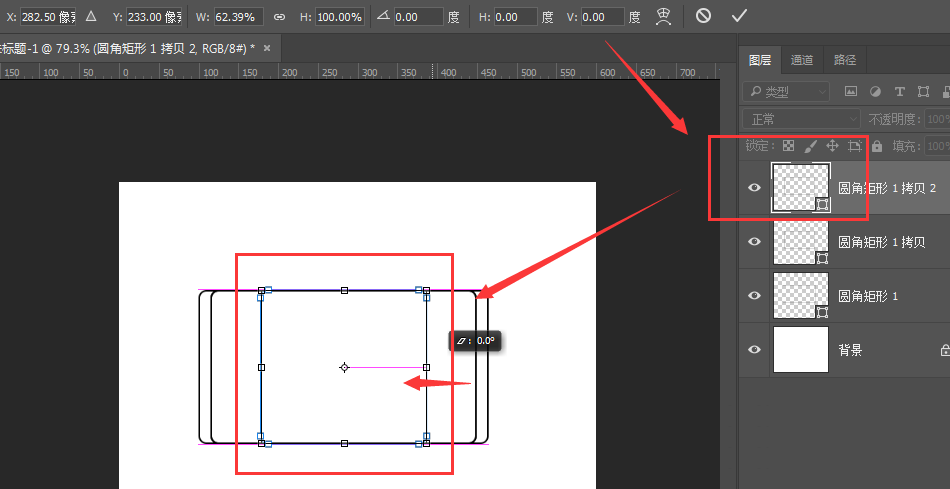Open the 正常 blend mode dropdown
The width and height of the screenshot is (950, 489).
coord(802,119)
